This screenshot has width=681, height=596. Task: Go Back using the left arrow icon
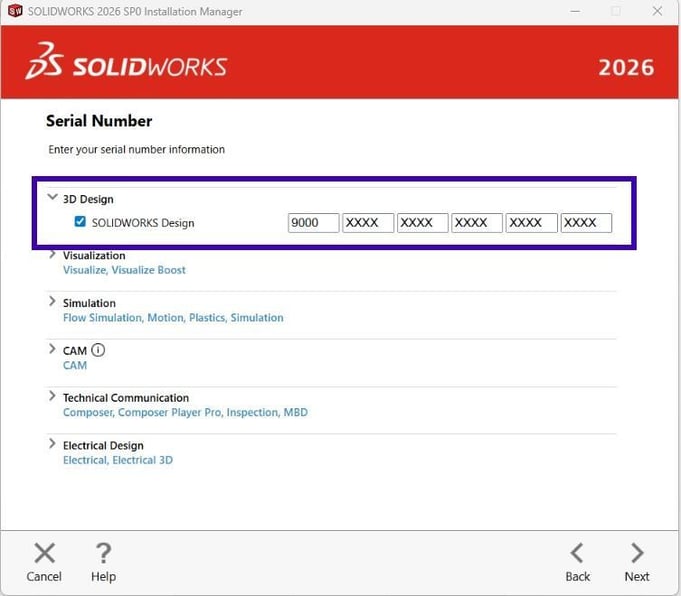tap(577, 553)
